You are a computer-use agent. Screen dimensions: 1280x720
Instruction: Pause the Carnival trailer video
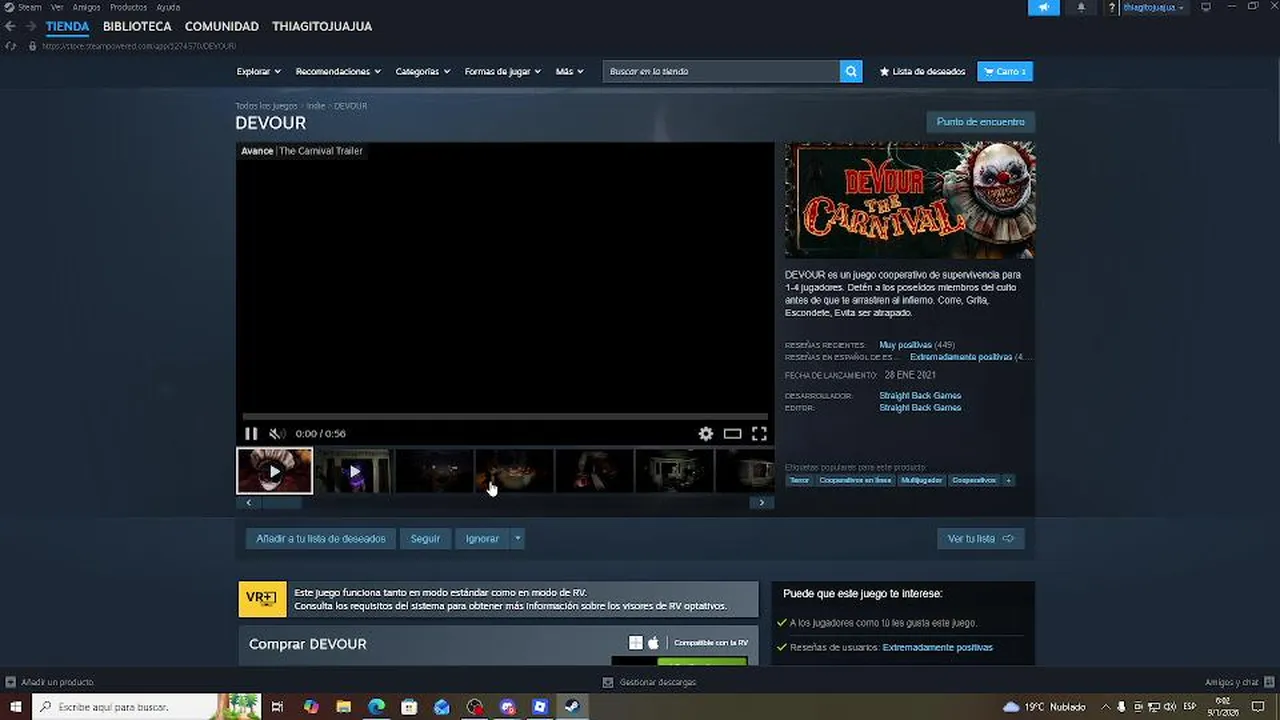tap(251, 433)
